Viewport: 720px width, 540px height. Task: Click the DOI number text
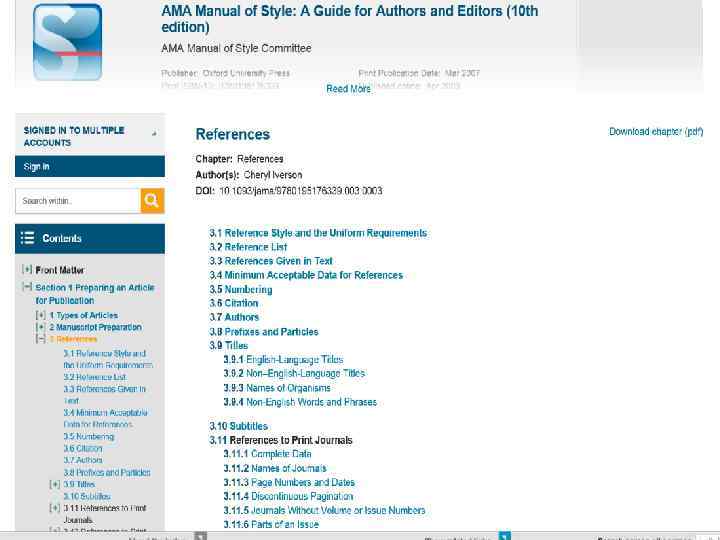coord(301,191)
